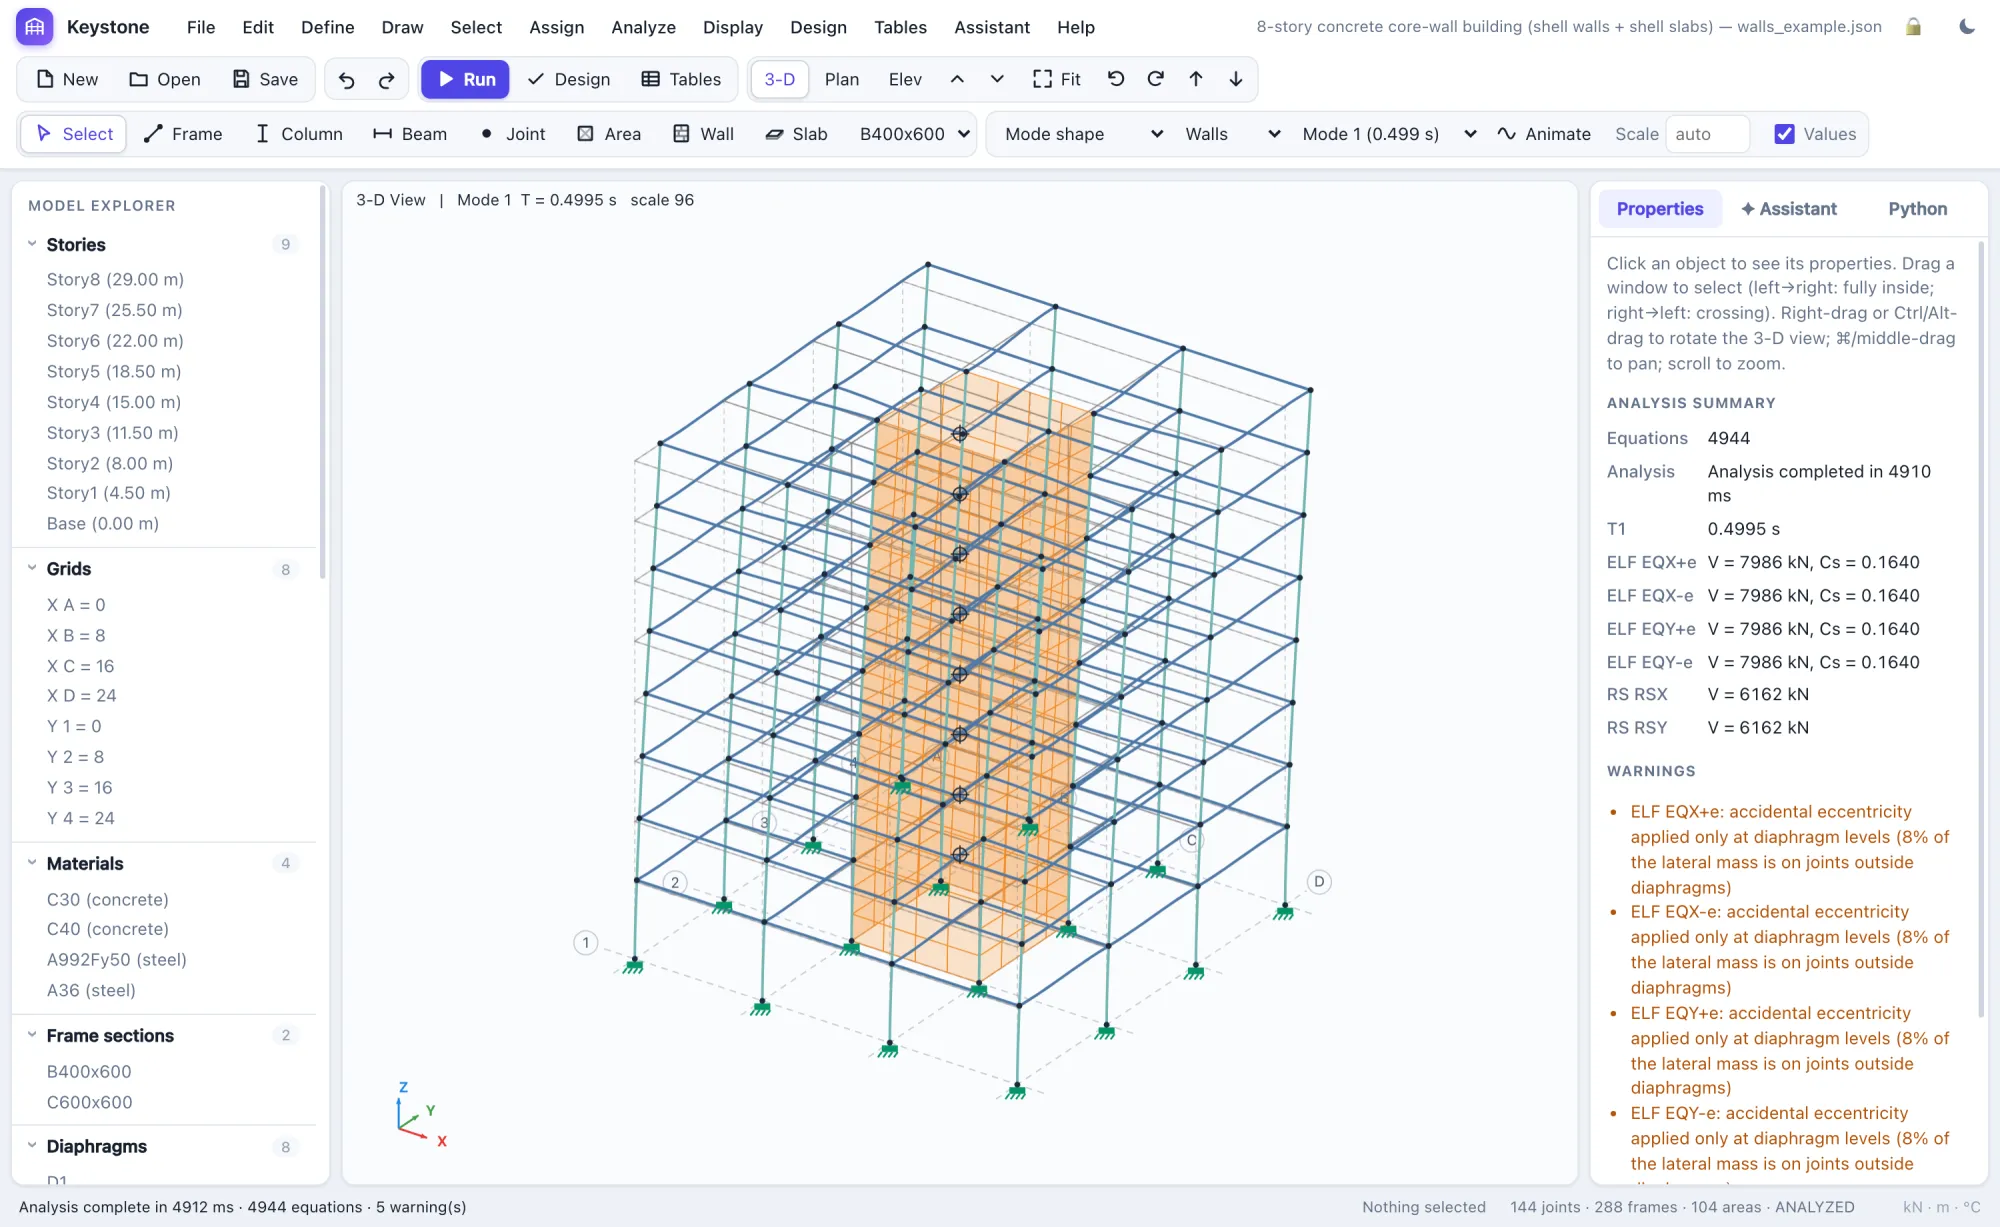The width and height of the screenshot is (2000, 1227).
Task: Uncheck the Values checkbox
Action: [1784, 134]
